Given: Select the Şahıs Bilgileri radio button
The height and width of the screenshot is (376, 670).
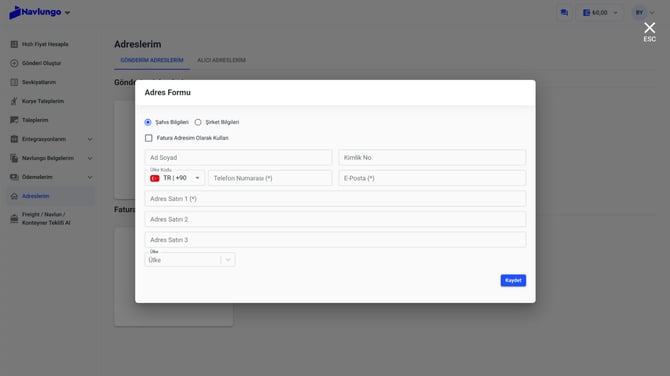Looking at the screenshot, I should 148,122.
